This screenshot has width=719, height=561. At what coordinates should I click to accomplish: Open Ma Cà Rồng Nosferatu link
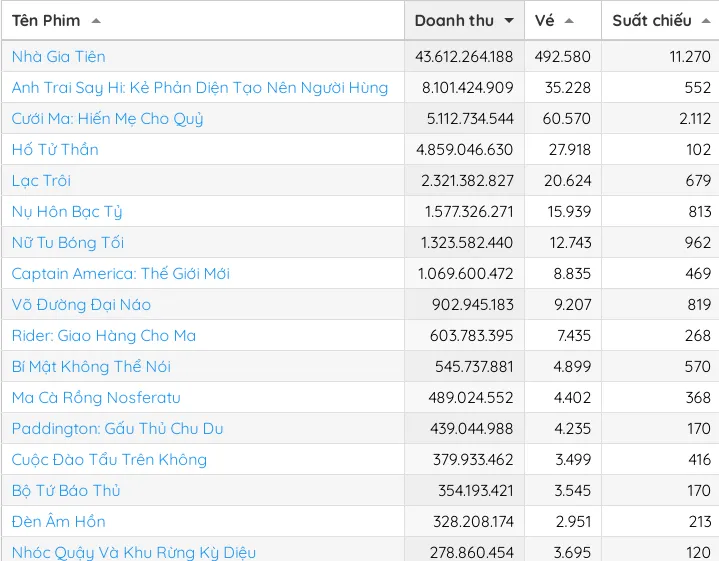click(96, 398)
